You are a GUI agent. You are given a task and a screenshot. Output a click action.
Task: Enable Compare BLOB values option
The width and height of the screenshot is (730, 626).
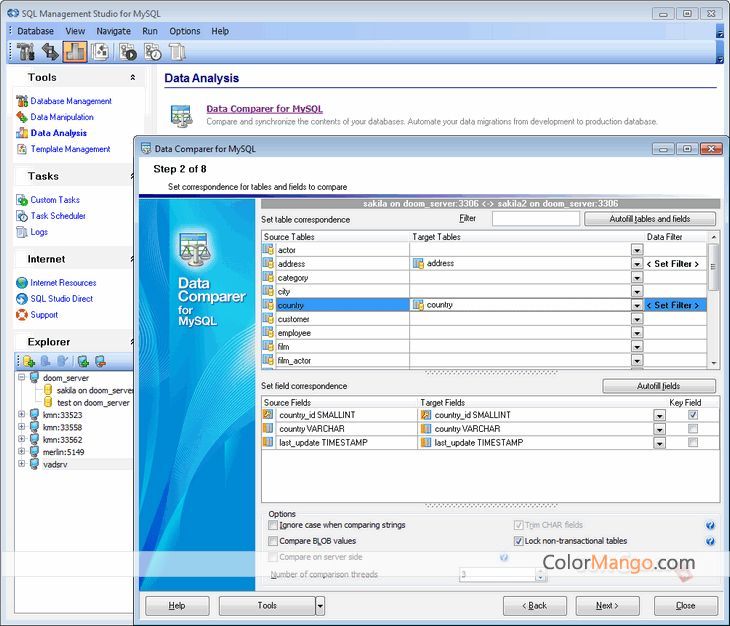pos(273,541)
